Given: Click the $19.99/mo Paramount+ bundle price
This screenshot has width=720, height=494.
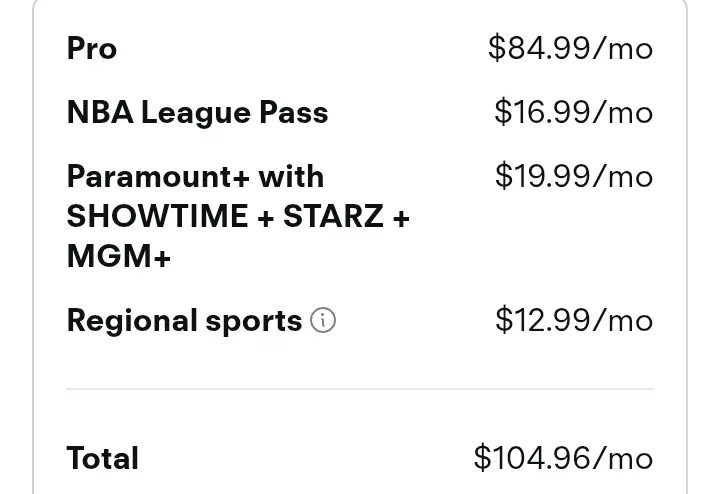Looking at the screenshot, I should (574, 176).
